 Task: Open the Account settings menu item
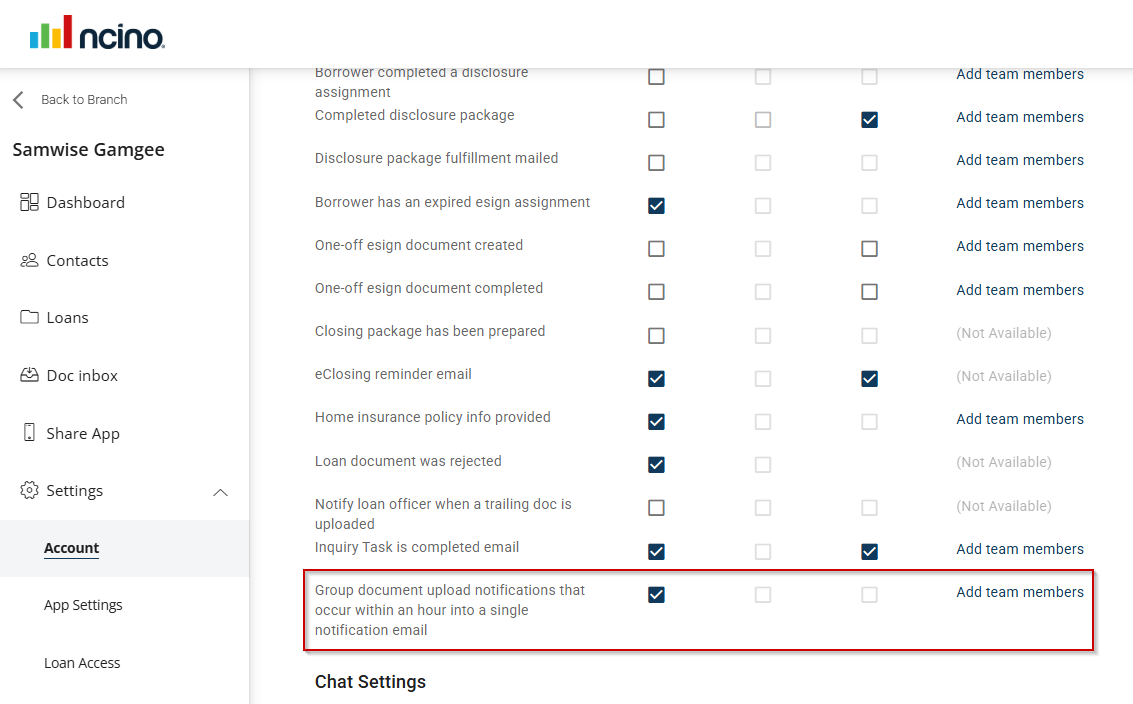click(71, 548)
